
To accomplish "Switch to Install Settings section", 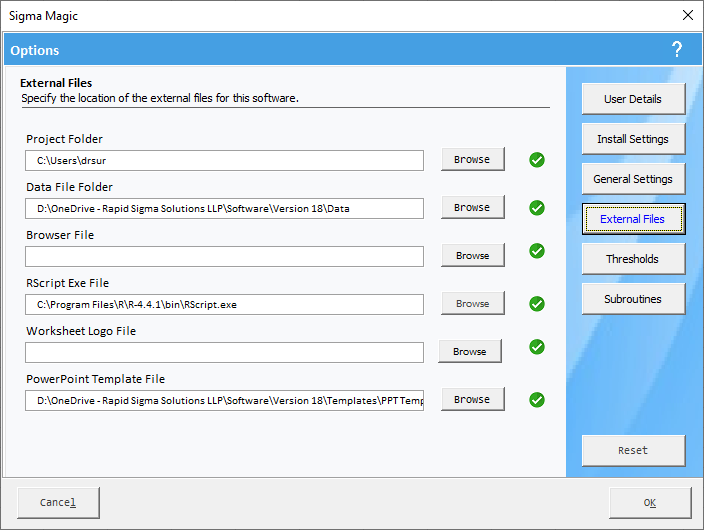I will tap(632, 139).
